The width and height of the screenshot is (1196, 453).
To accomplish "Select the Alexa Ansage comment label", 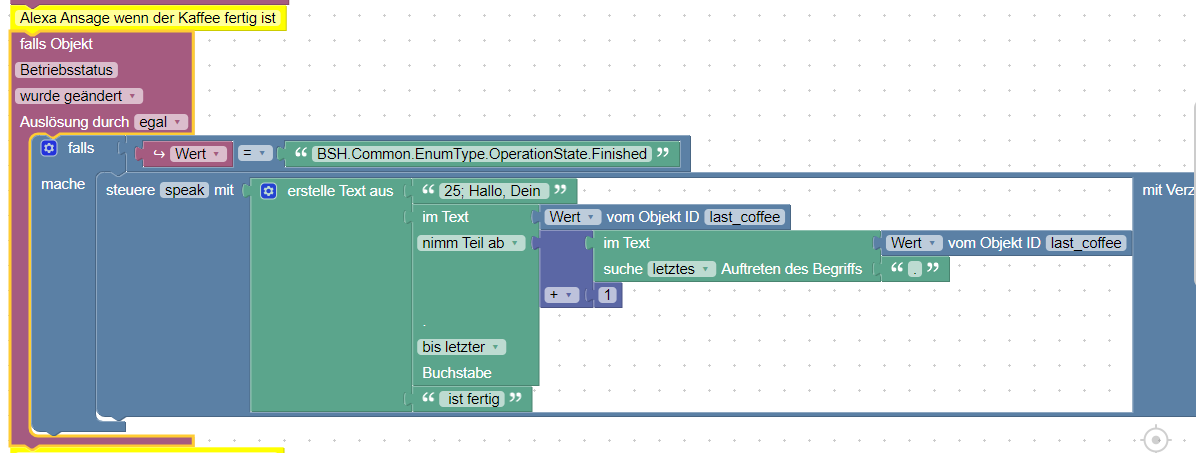I will (x=148, y=18).
